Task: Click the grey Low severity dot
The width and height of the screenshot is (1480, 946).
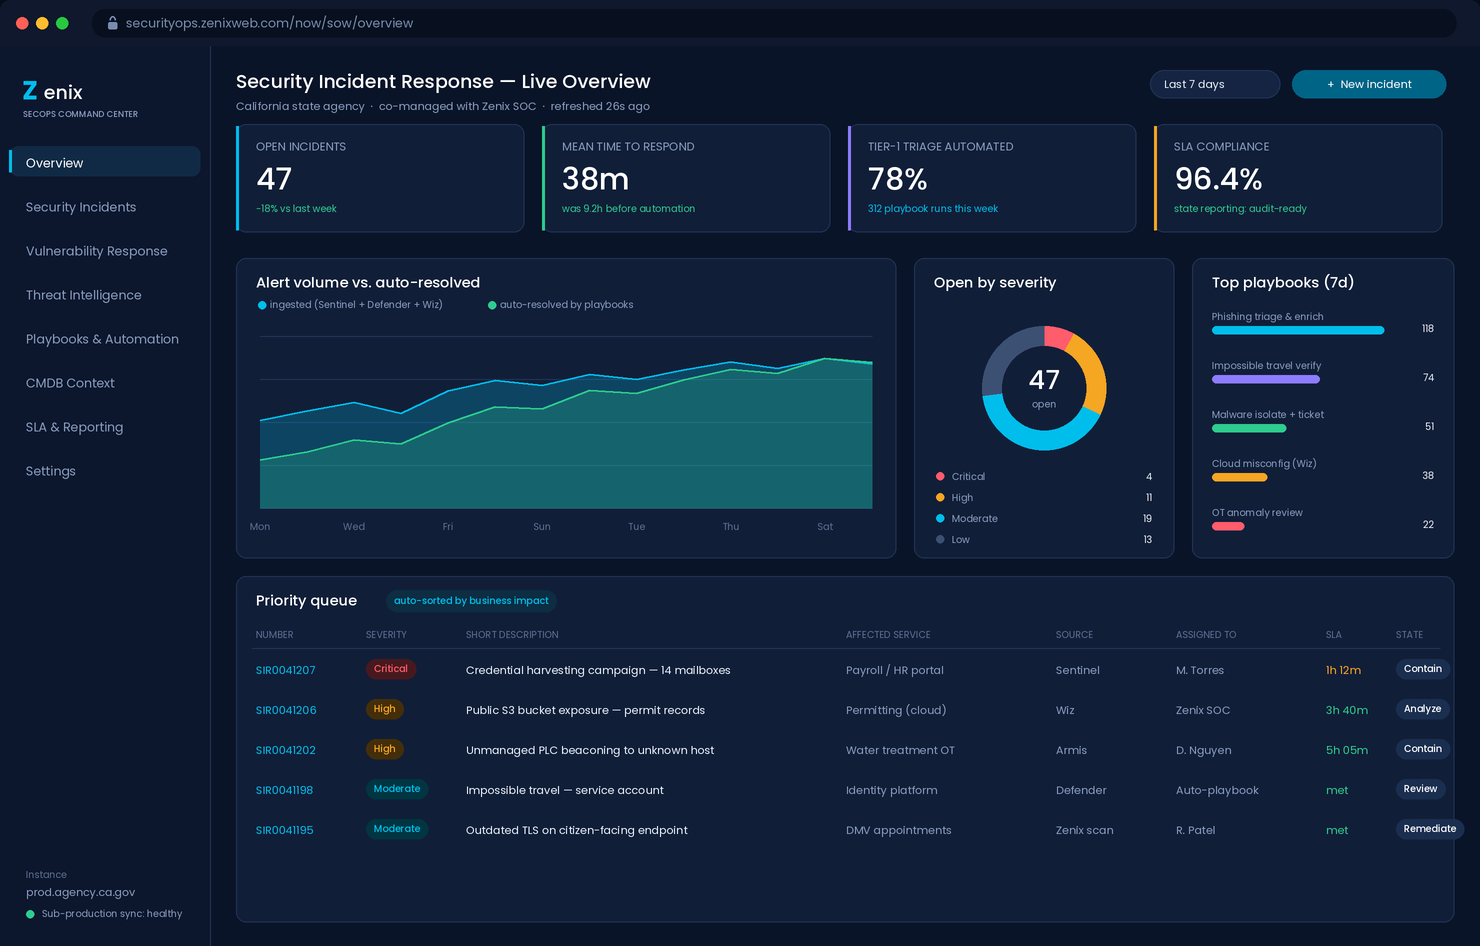Action: point(940,539)
